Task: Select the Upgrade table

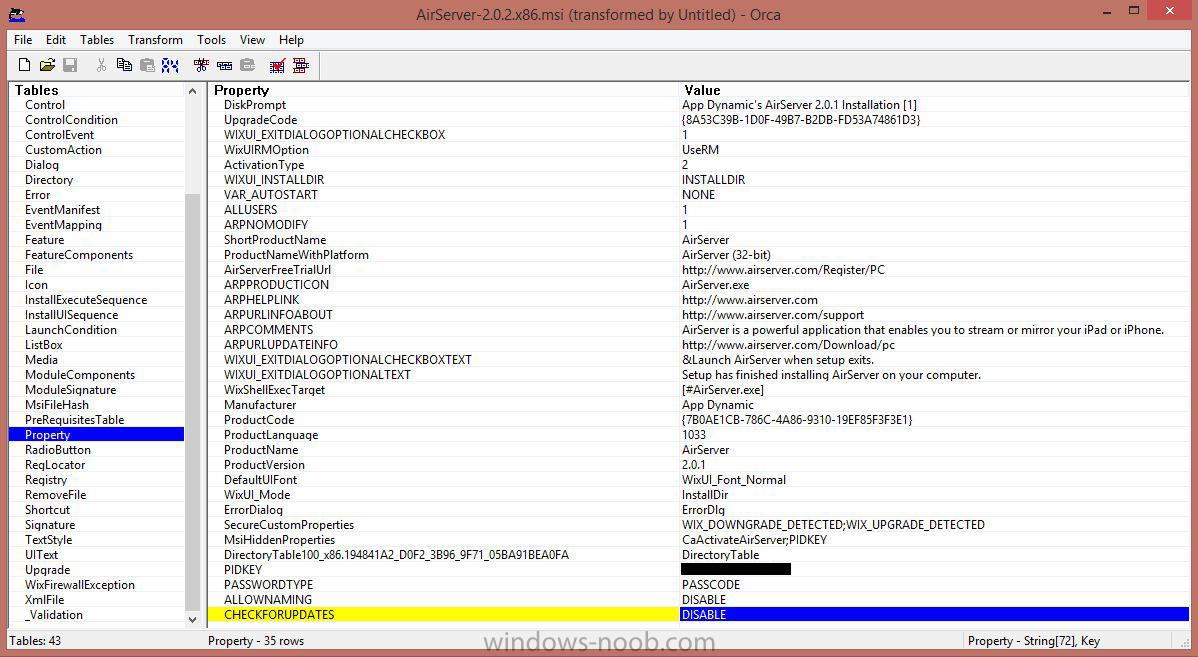Action: coord(47,570)
